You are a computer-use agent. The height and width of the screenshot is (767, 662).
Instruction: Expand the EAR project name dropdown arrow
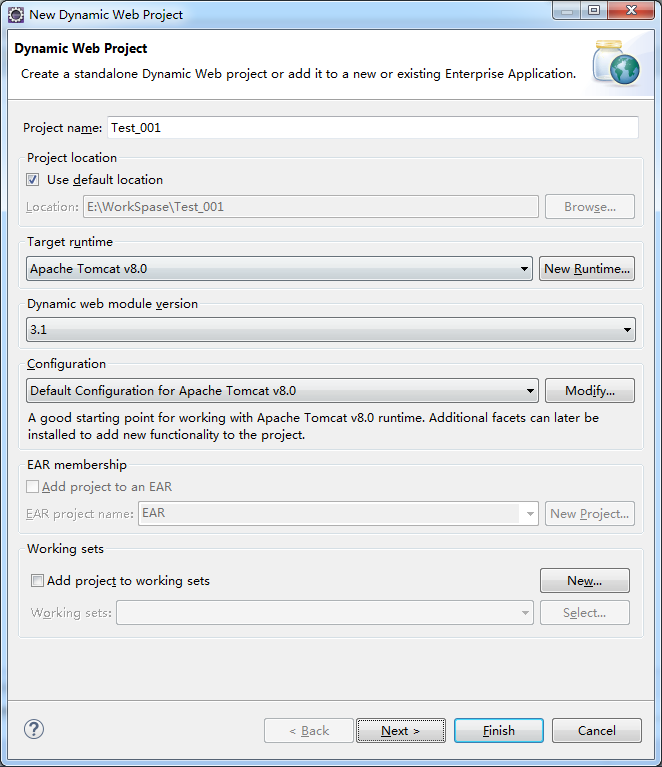(x=530, y=514)
